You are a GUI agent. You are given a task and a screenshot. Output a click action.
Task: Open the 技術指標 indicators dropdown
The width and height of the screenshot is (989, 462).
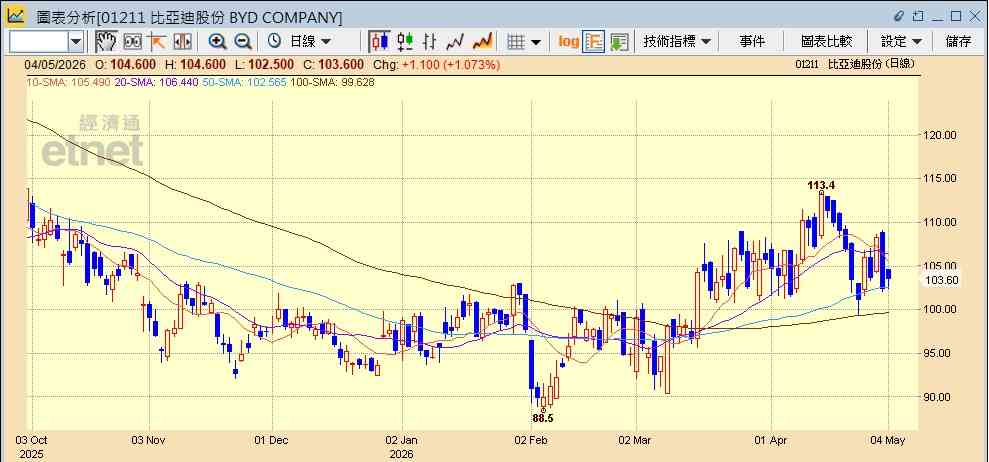(x=677, y=42)
